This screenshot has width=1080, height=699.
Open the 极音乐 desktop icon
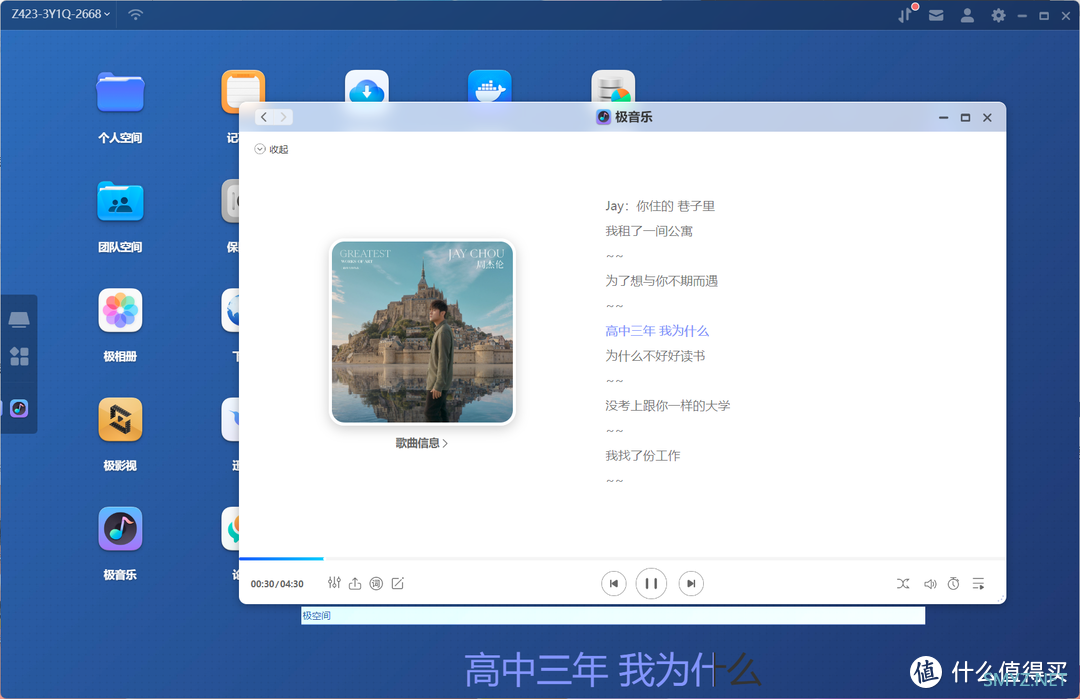120,529
